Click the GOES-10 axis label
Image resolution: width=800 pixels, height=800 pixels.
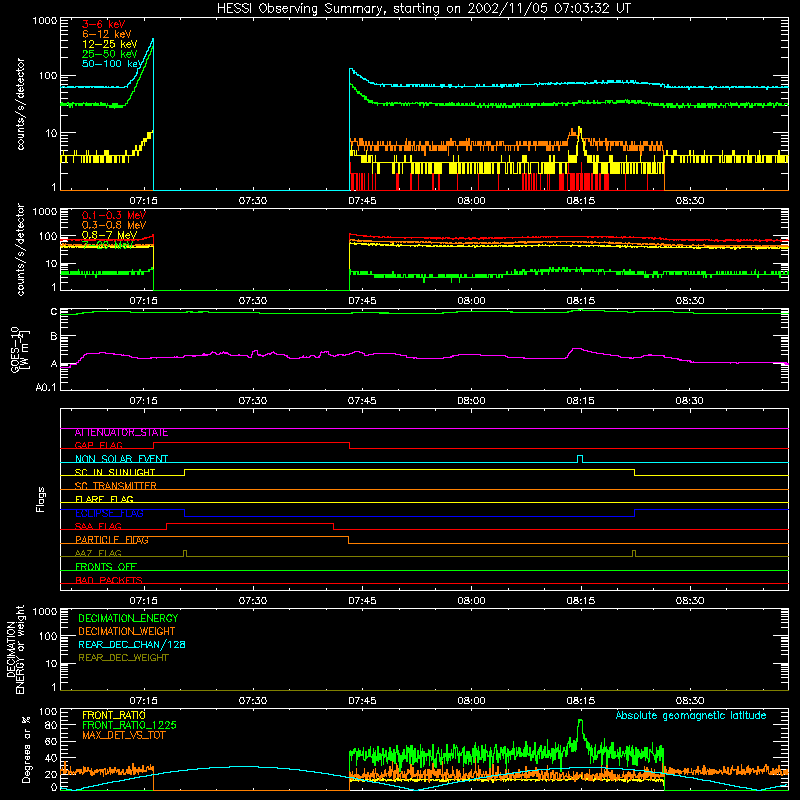19,349
